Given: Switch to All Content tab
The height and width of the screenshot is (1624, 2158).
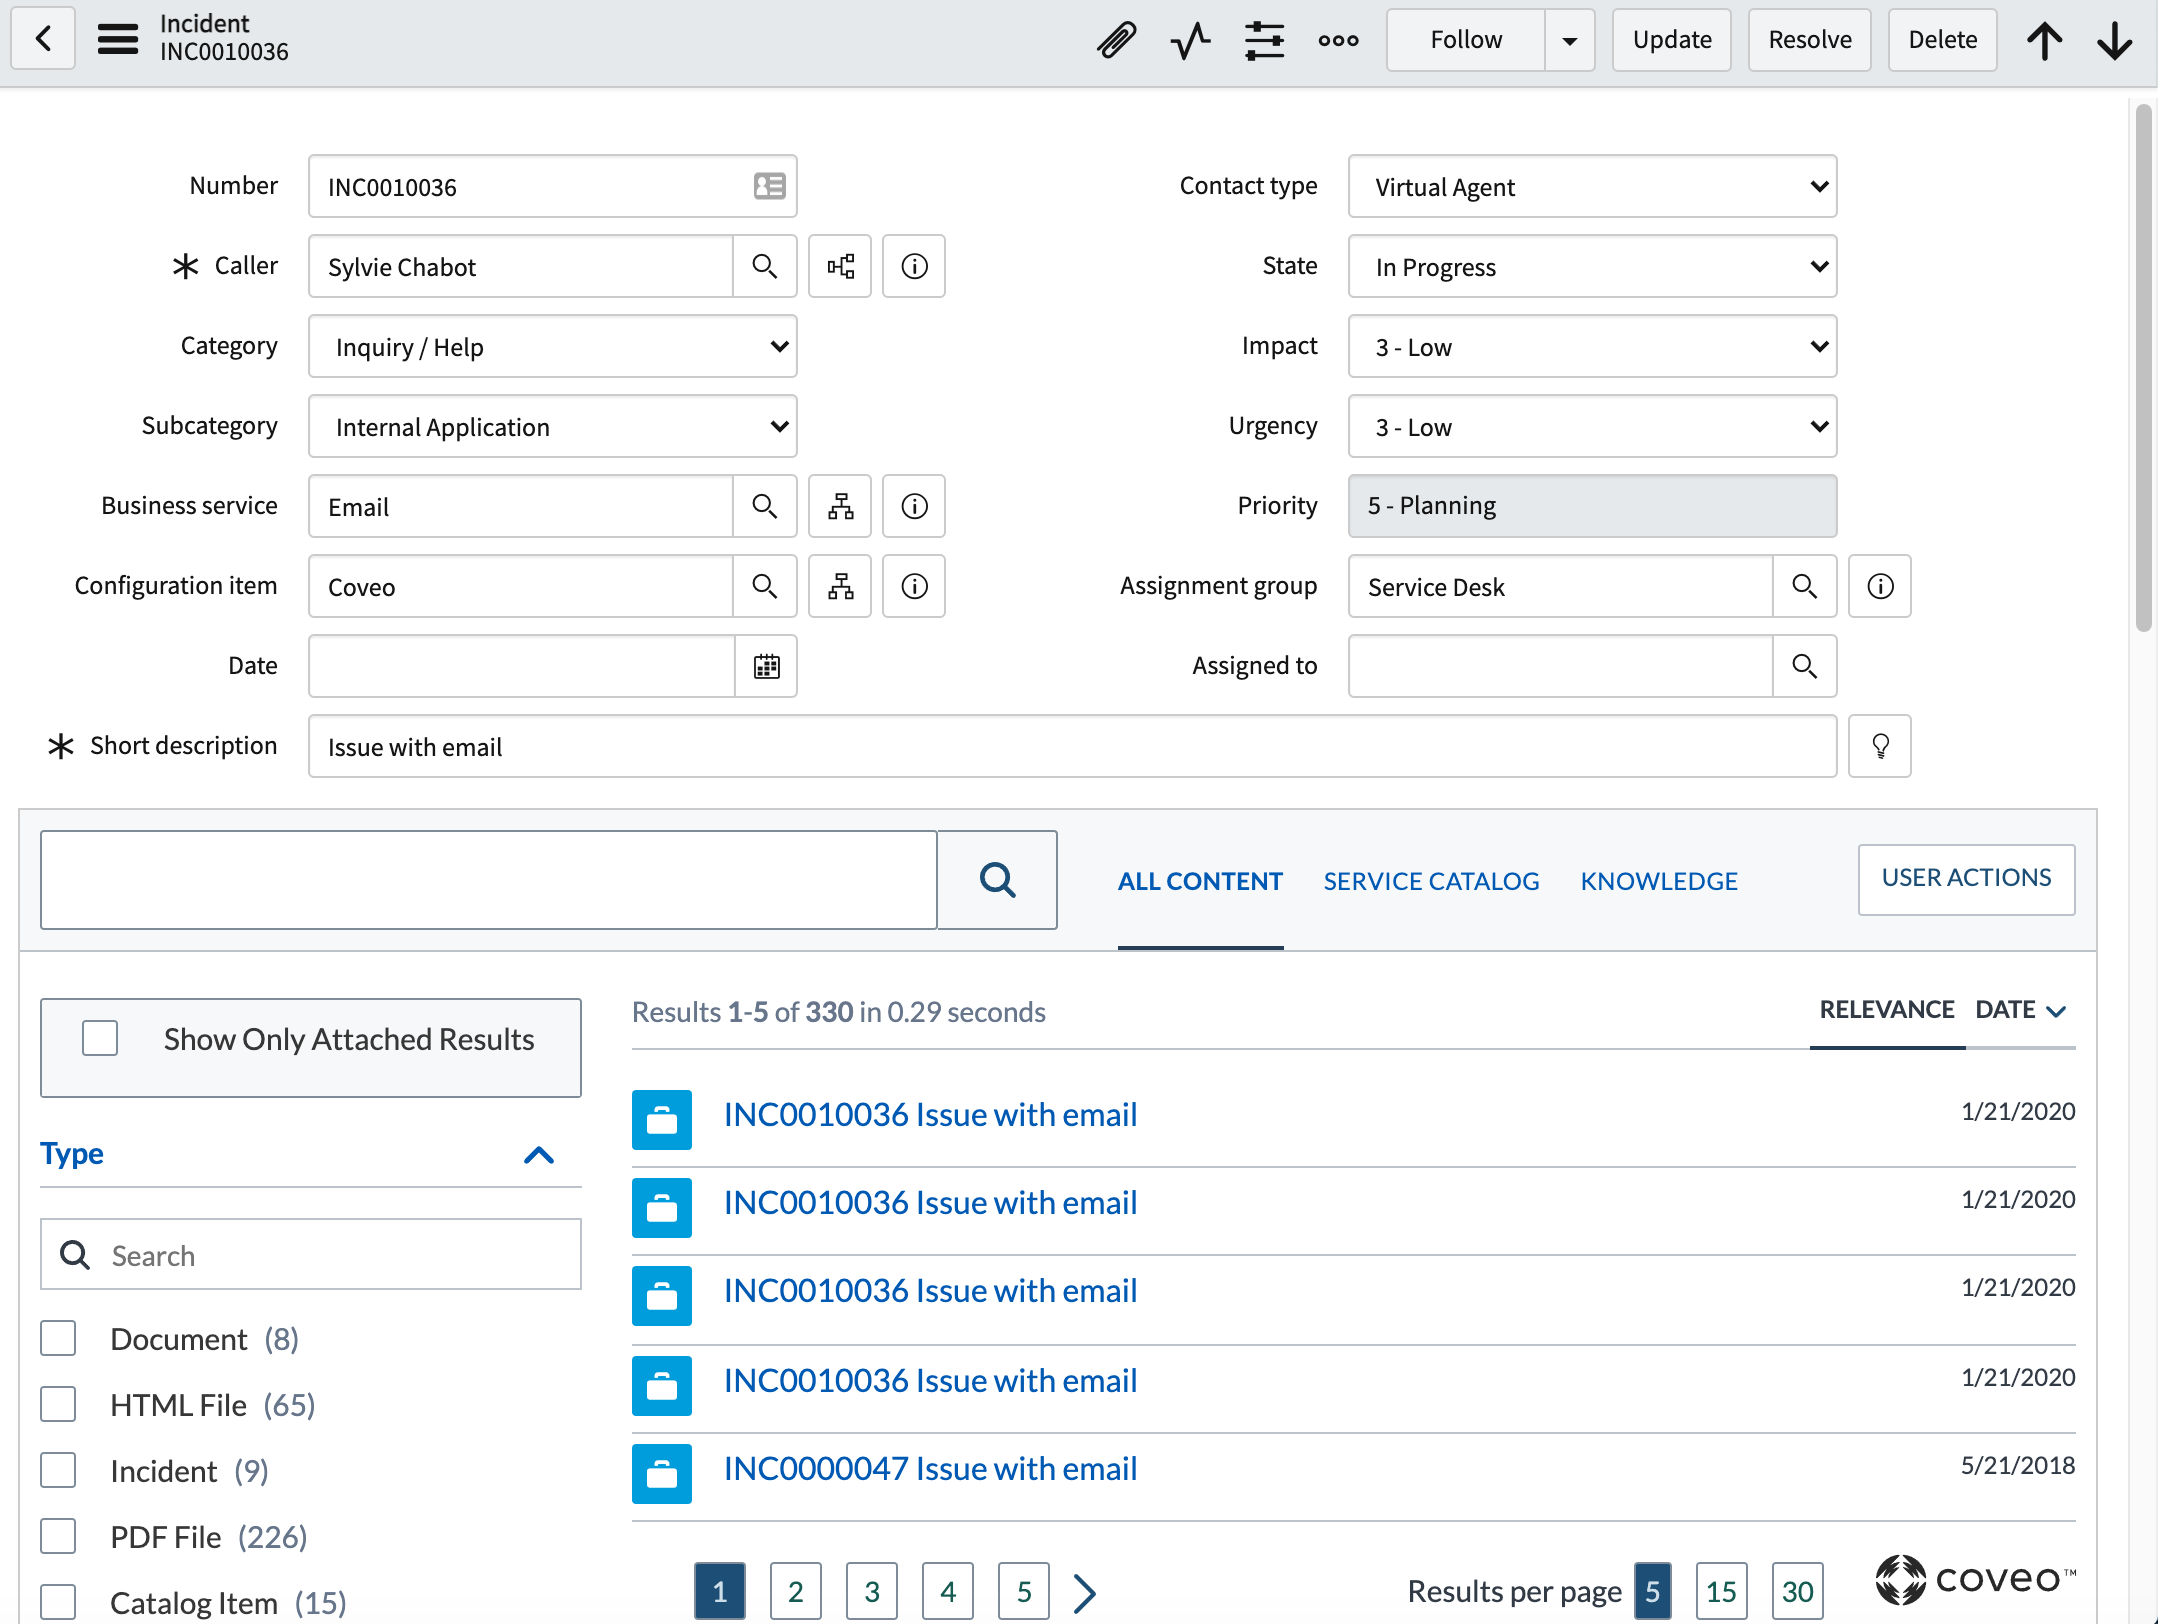Looking at the screenshot, I should 1200,881.
